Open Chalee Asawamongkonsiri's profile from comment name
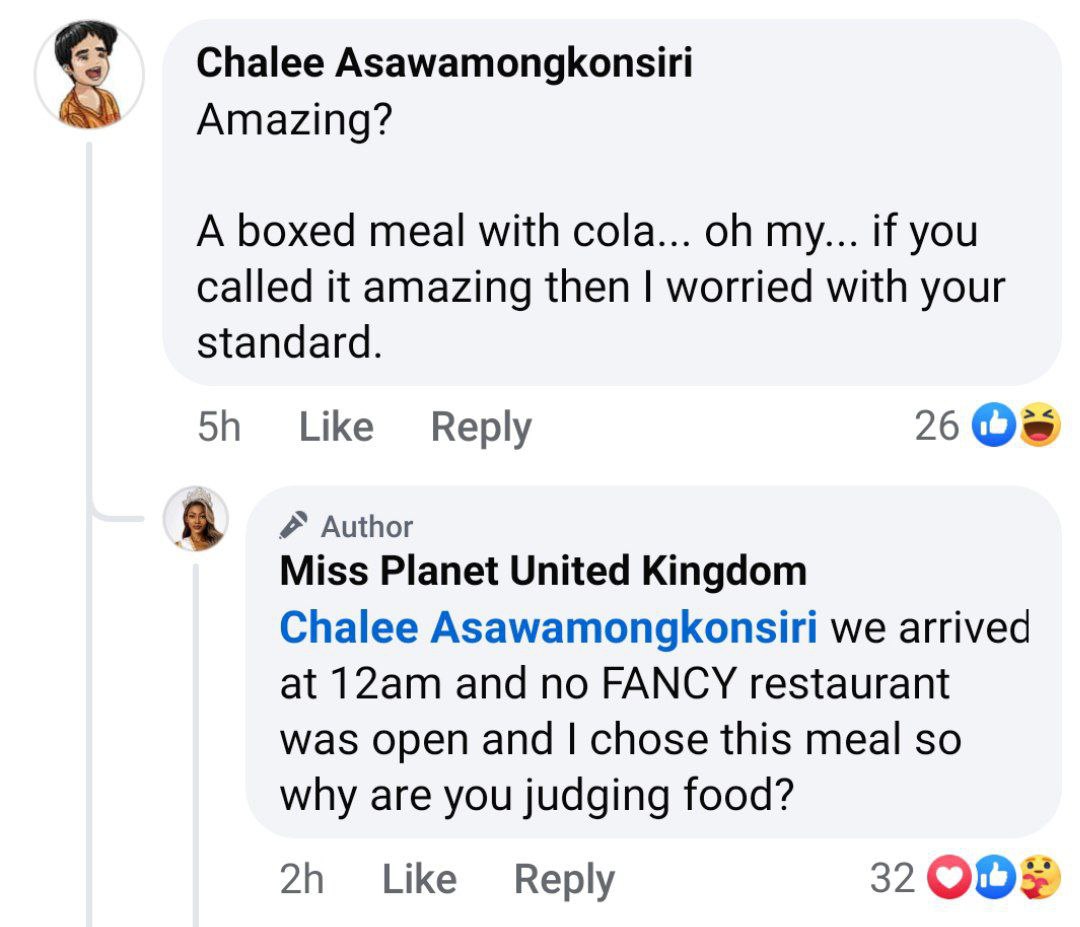The image size is (1080, 927). (x=444, y=62)
